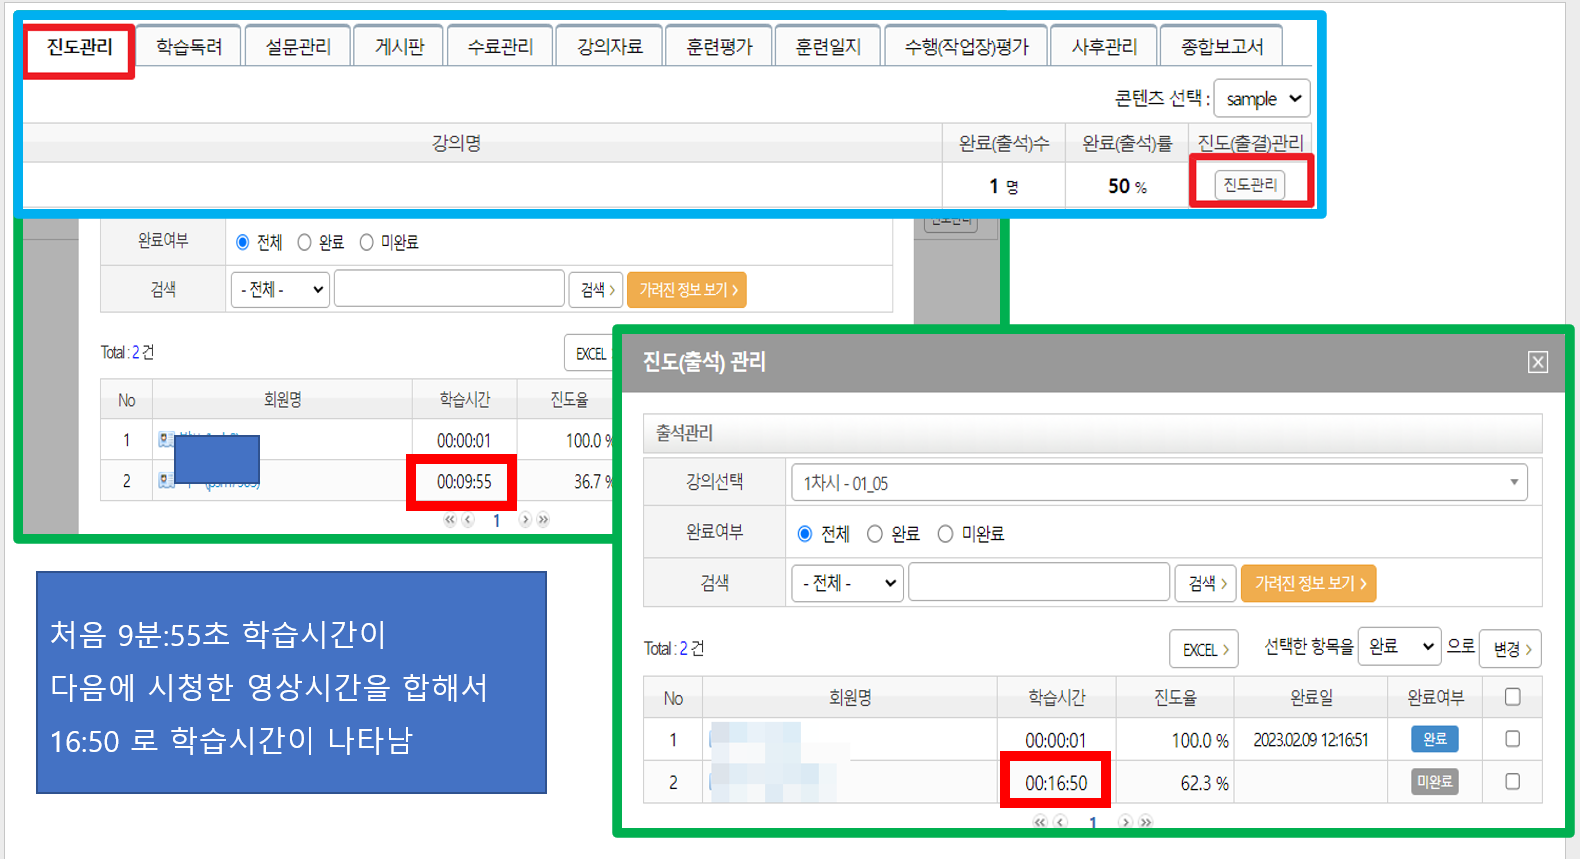Open the 선택한 항목을 완료 status dropdown
This screenshot has height=859, width=1580.
tap(1398, 647)
